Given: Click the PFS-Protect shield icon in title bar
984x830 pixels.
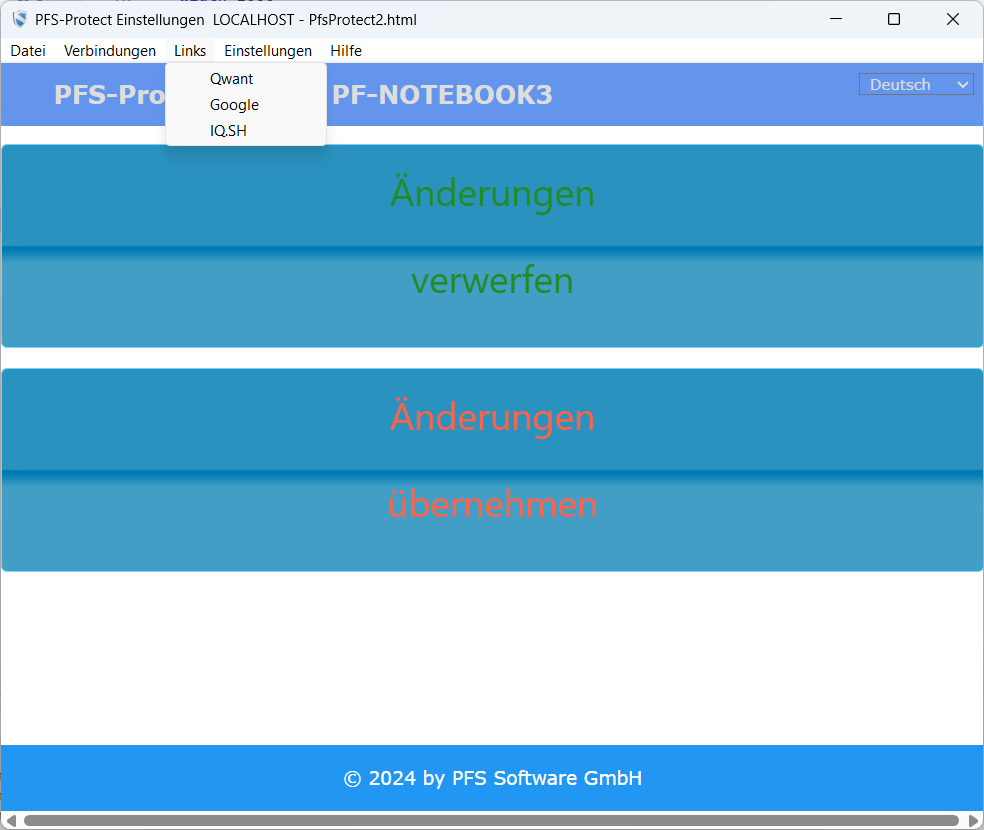Looking at the screenshot, I should point(19,19).
